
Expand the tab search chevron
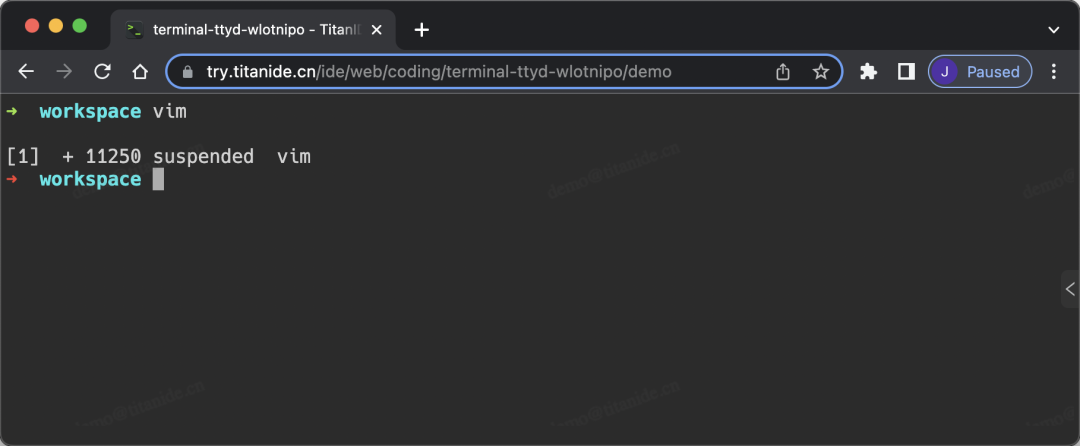click(1053, 30)
